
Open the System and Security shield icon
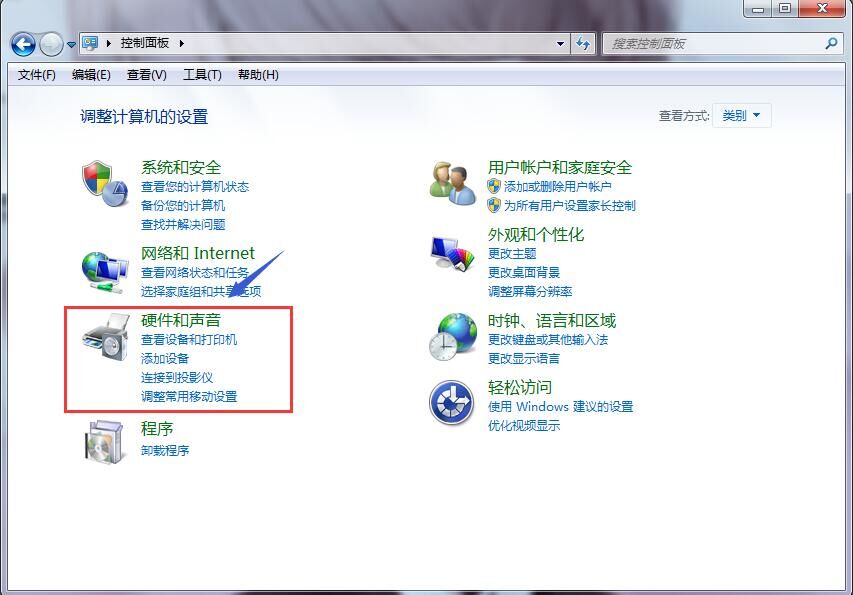pos(106,183)
